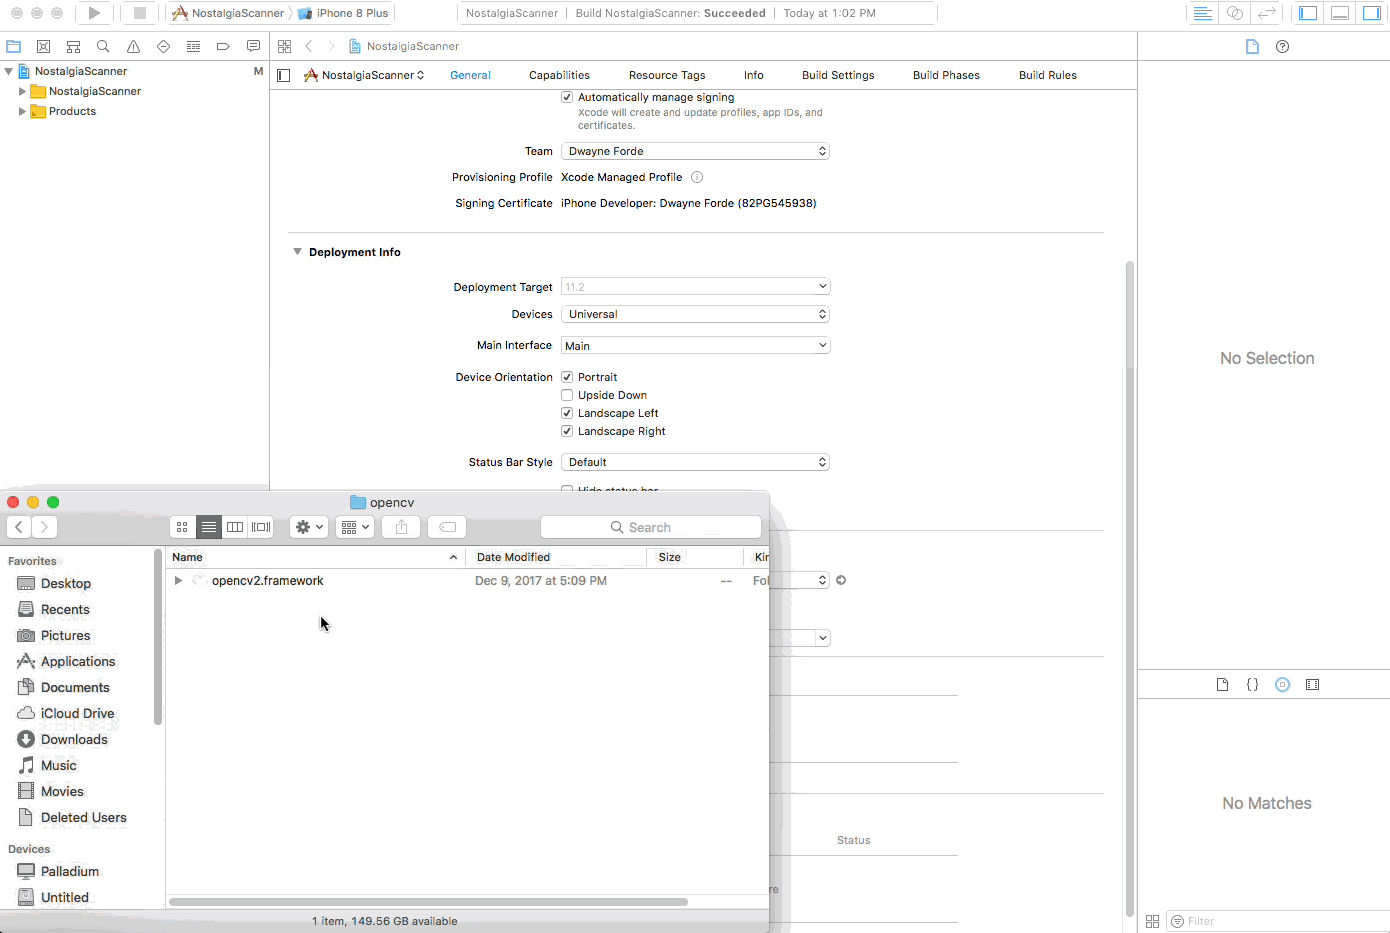
Task: Open the Project navigator folder icon
Action: (14, 46)
